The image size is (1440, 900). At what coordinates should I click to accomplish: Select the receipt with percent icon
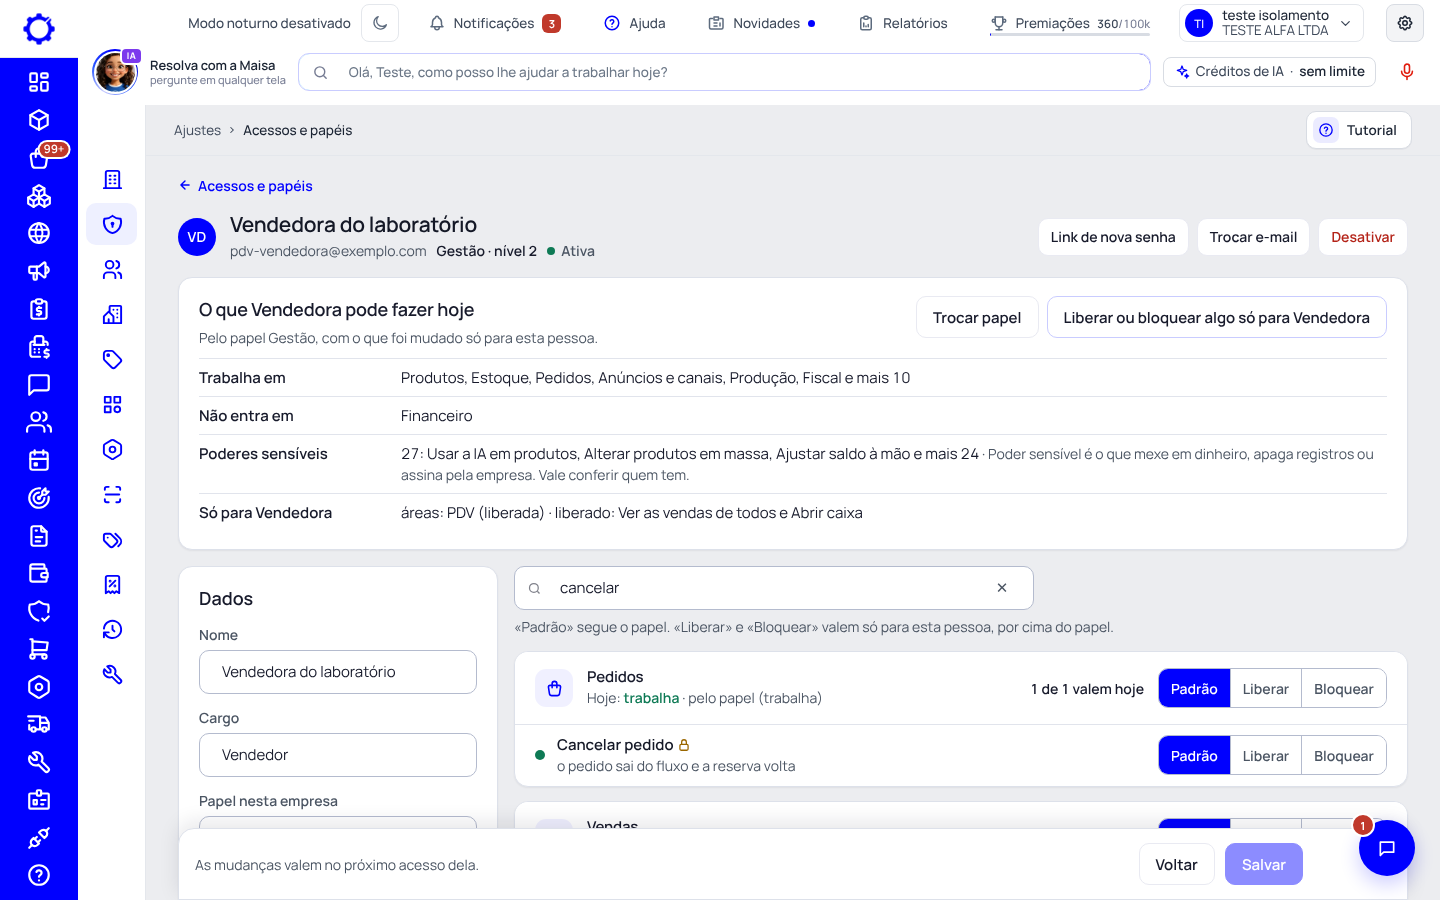[x=112, y=584]
